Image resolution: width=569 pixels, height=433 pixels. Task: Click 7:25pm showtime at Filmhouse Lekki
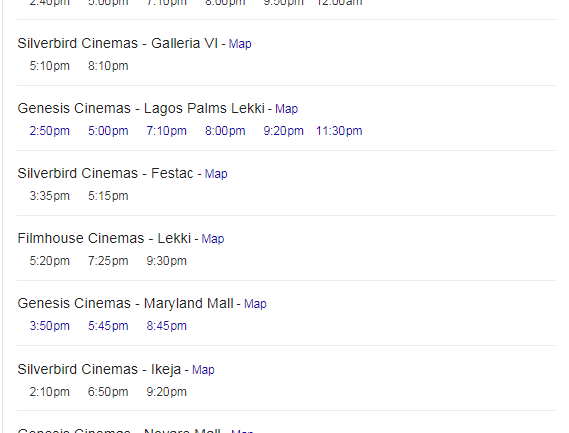click(x=108, y=261)
